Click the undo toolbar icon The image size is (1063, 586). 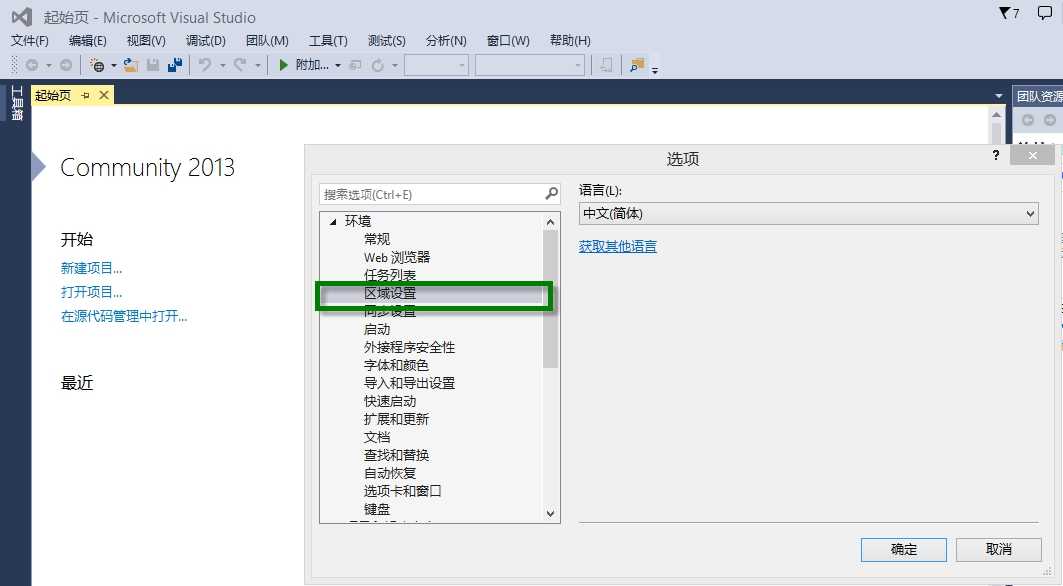pyautogui.click(x=204, y=65)
